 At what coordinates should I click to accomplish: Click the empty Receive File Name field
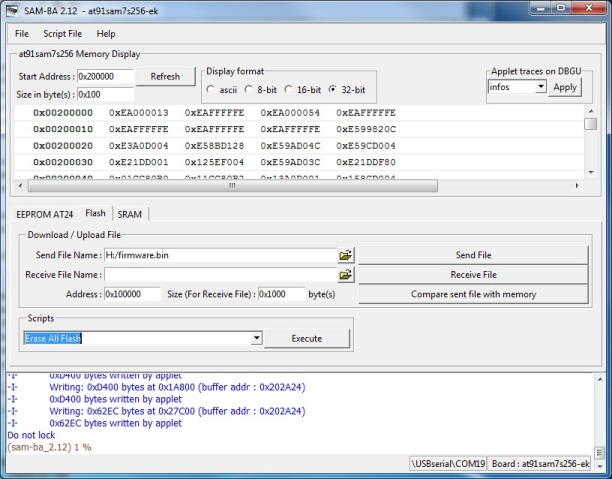click(x=220, y=275)
